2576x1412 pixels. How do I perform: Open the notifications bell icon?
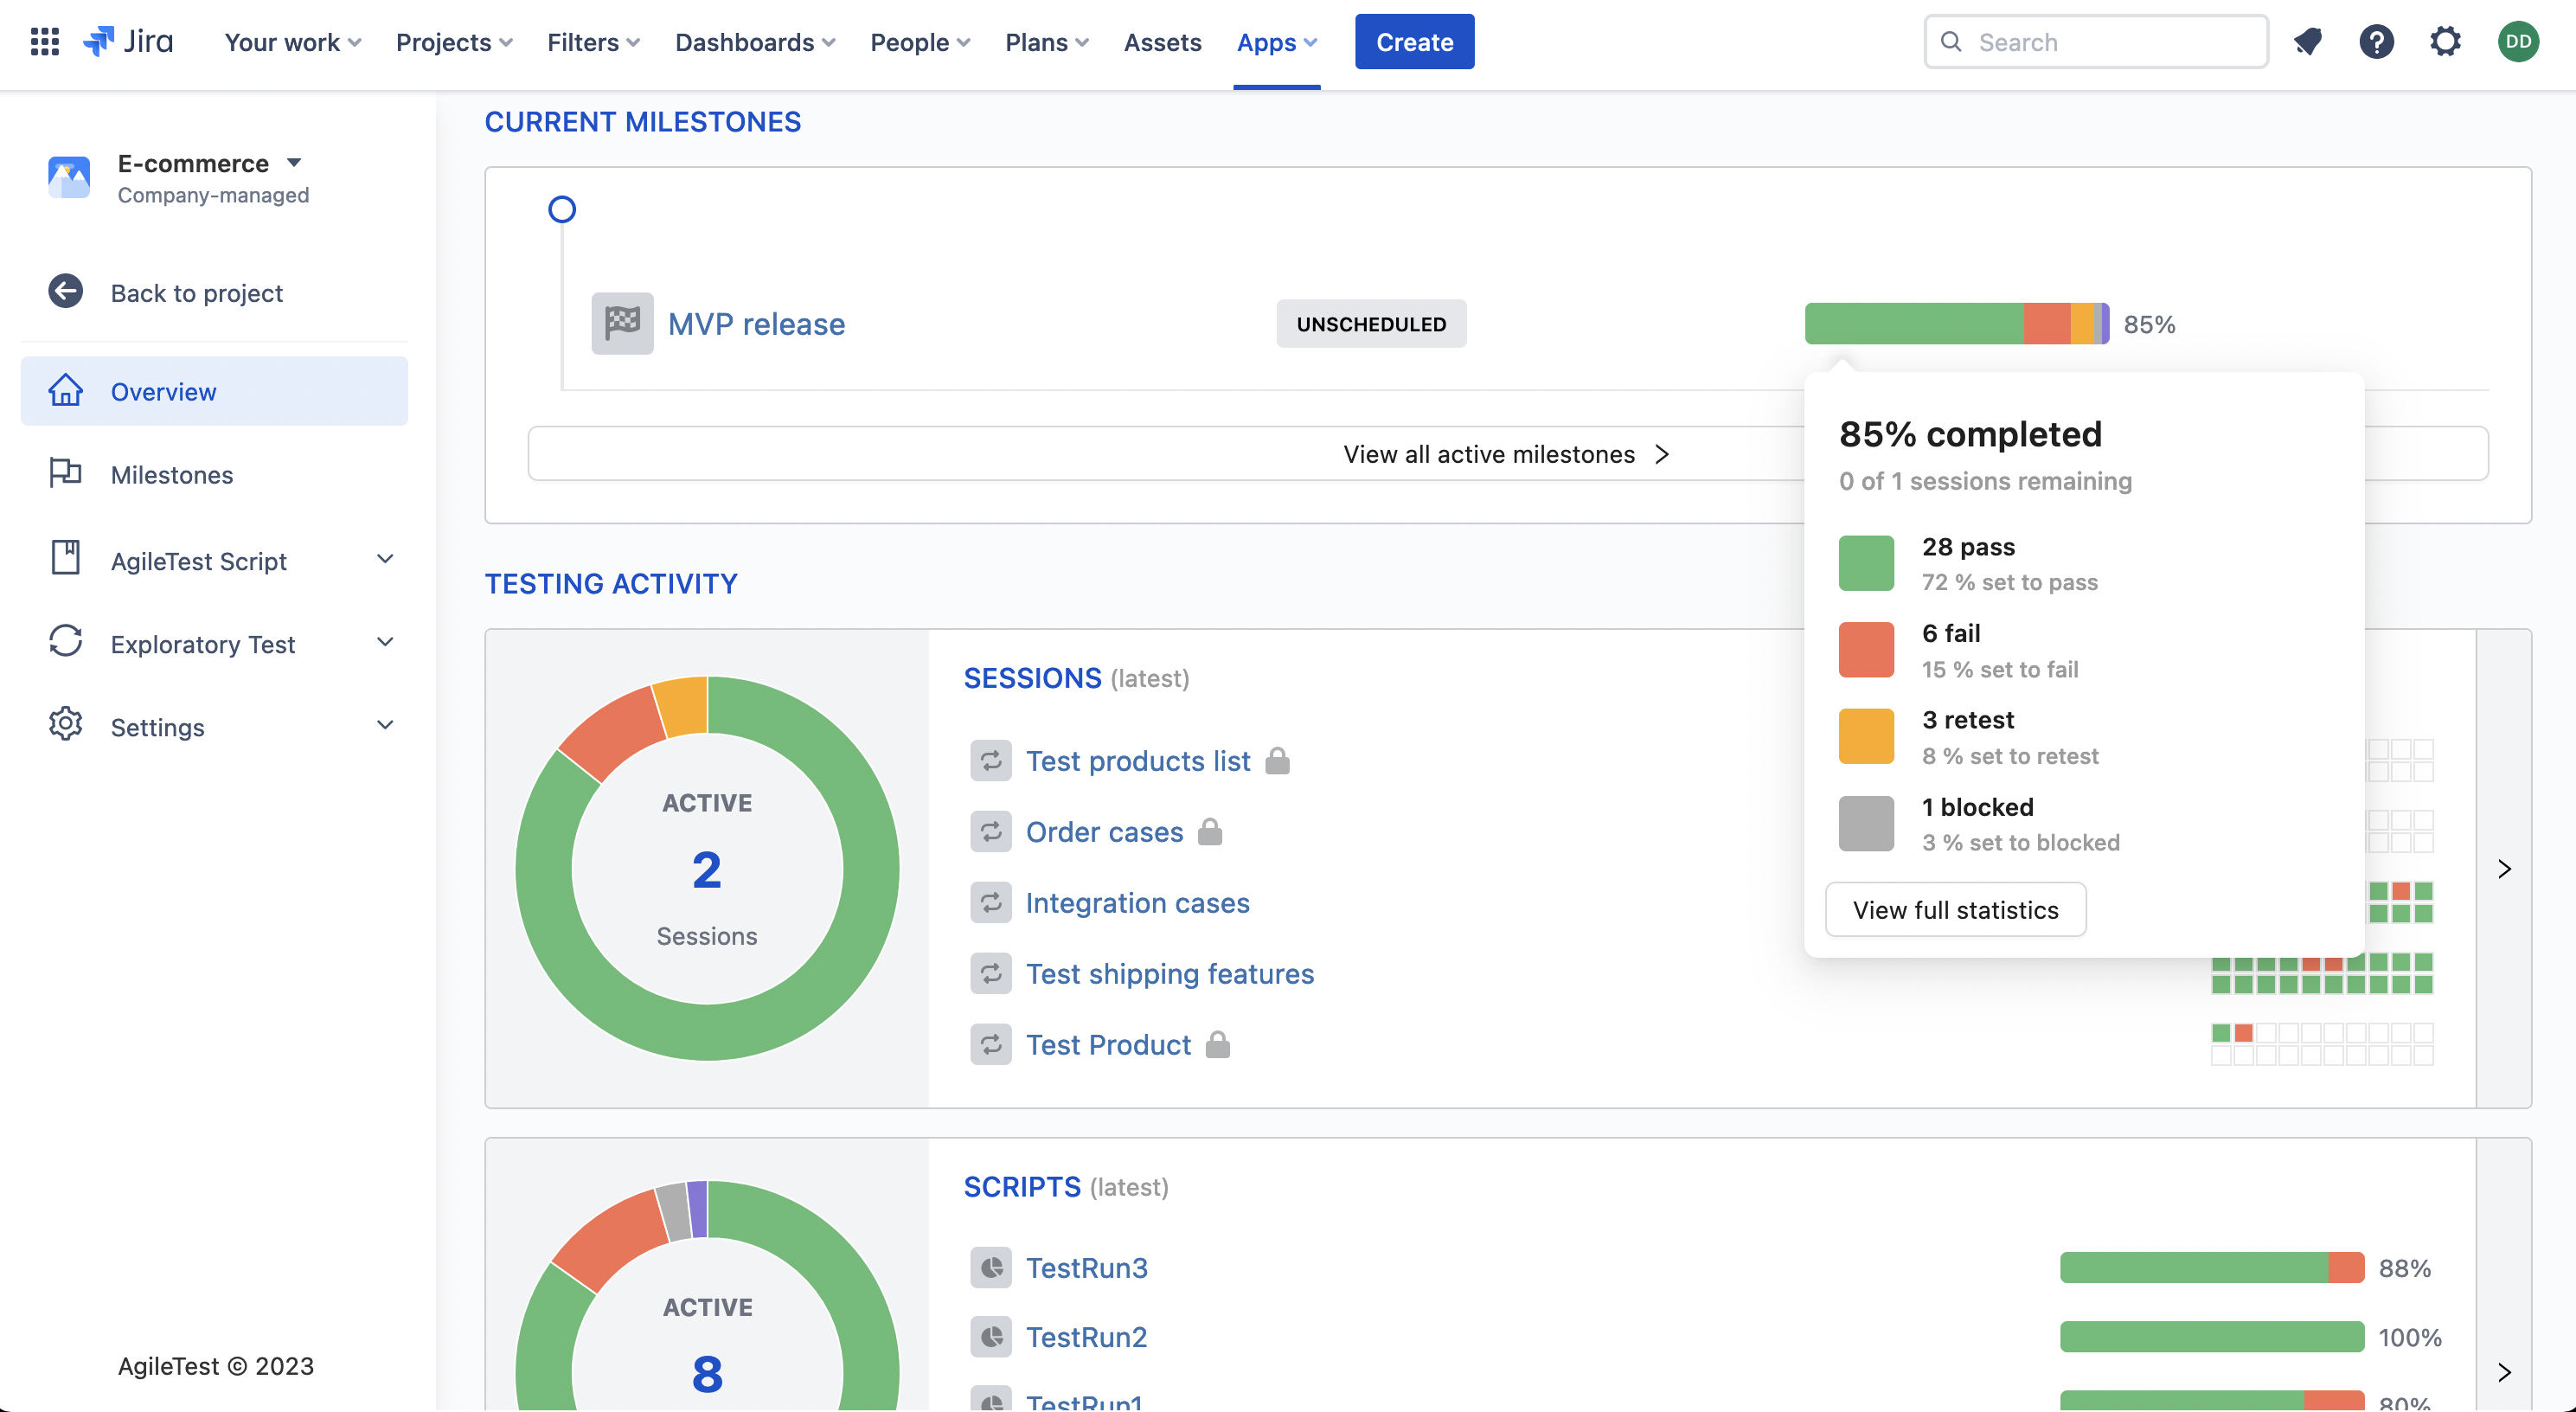pyautogui.click(x=2307, y=42)
